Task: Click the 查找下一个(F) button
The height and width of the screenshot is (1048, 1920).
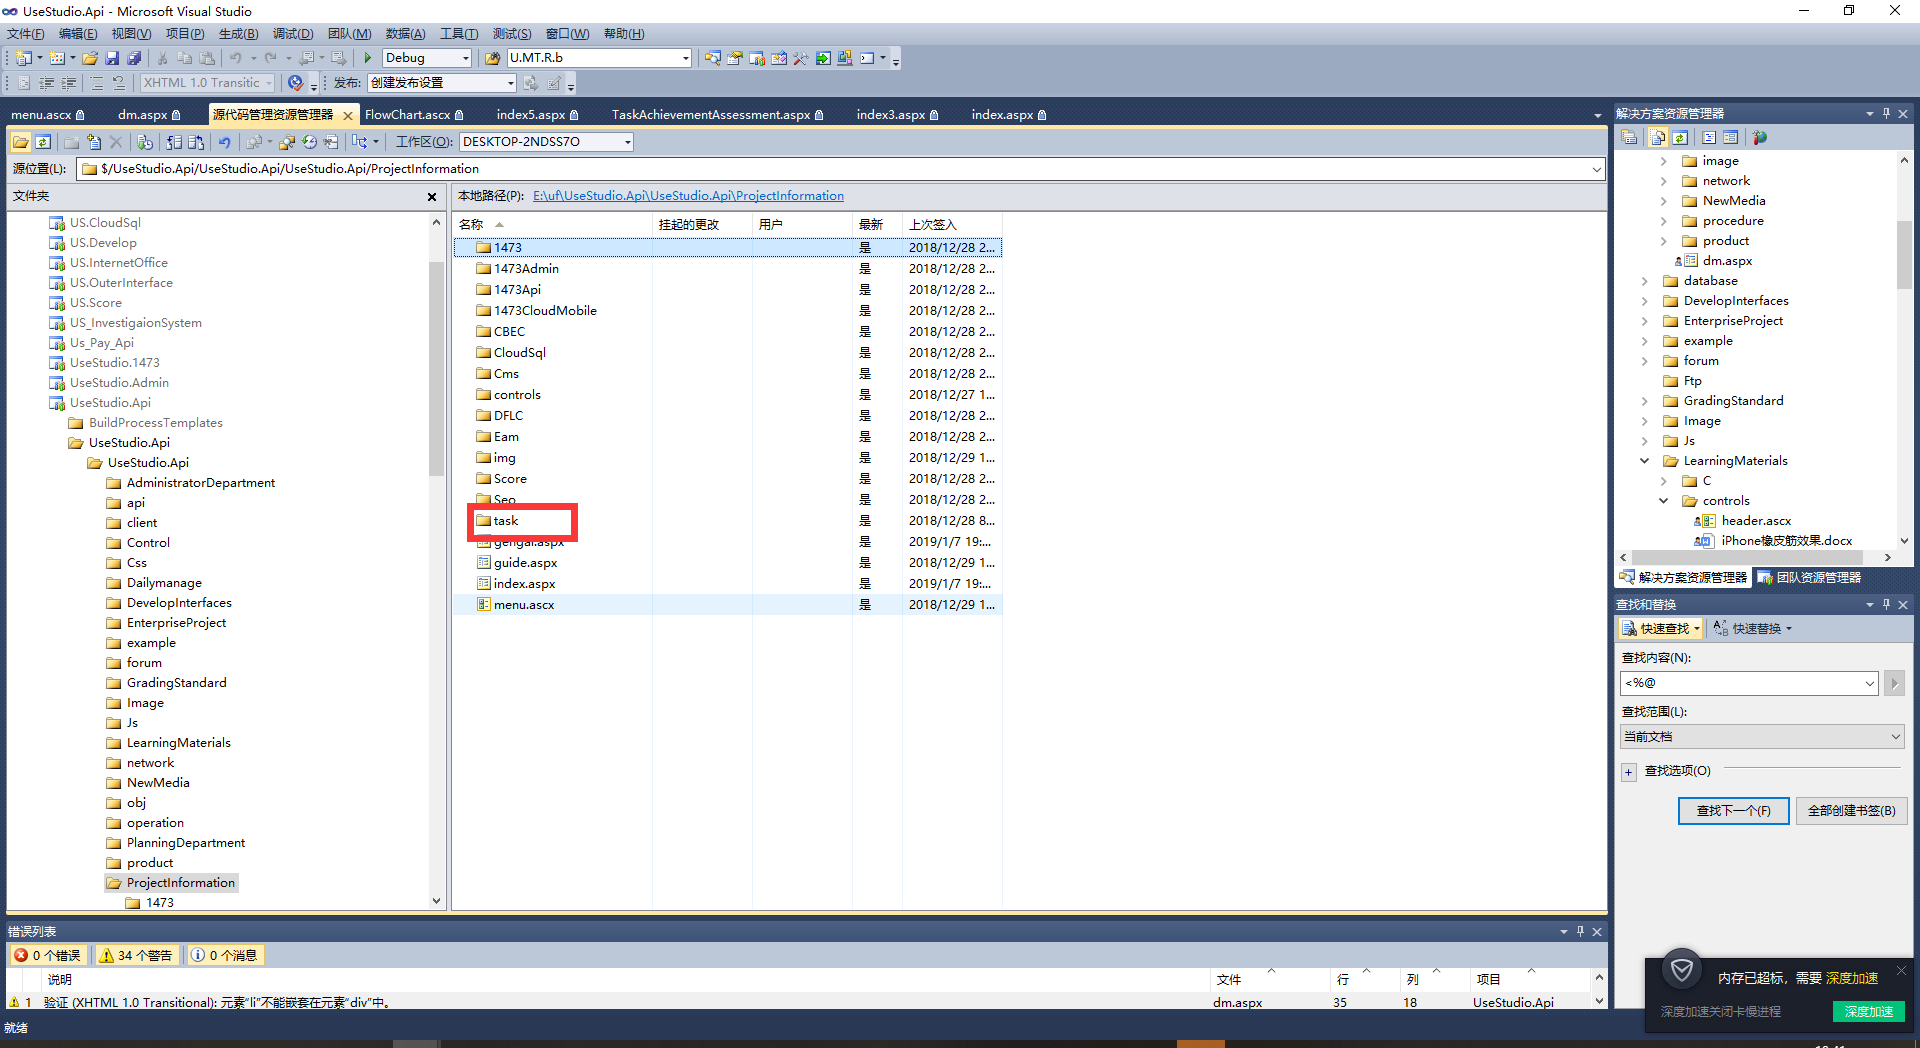Action: pyautogui.click(x=1733, y=811)
